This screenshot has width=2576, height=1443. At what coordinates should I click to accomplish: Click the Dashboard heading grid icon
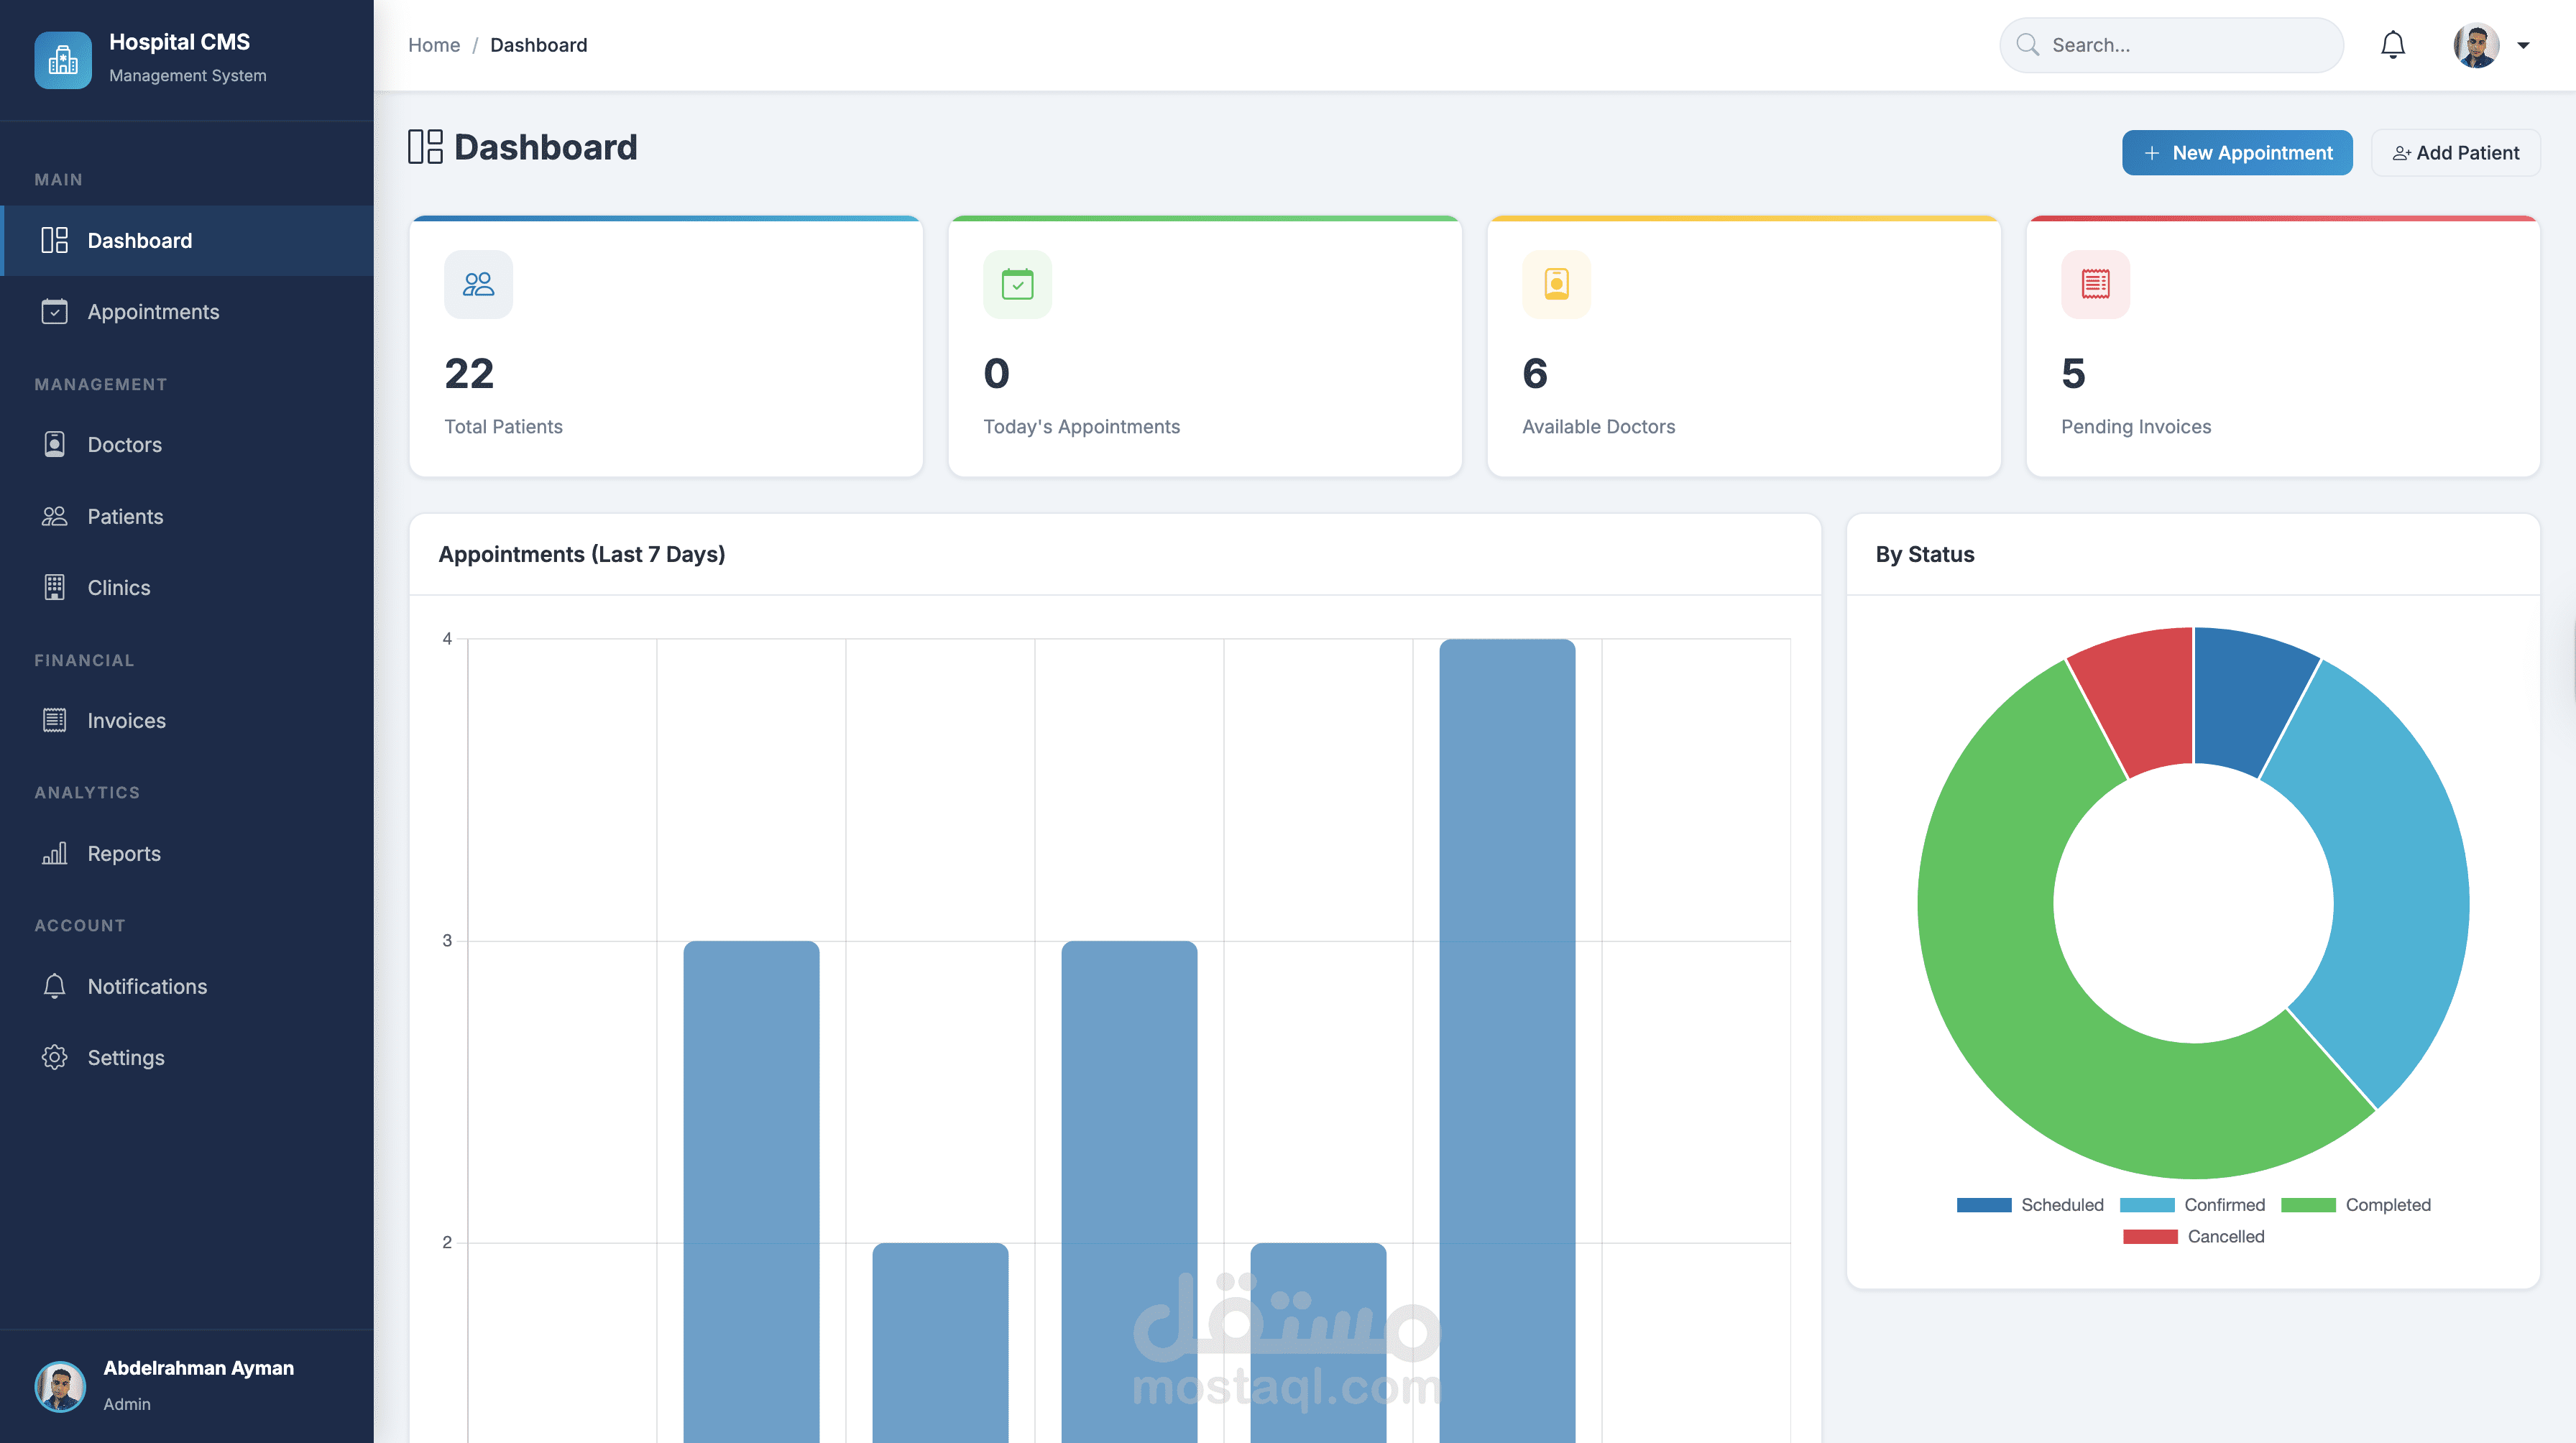coord(425,147)
